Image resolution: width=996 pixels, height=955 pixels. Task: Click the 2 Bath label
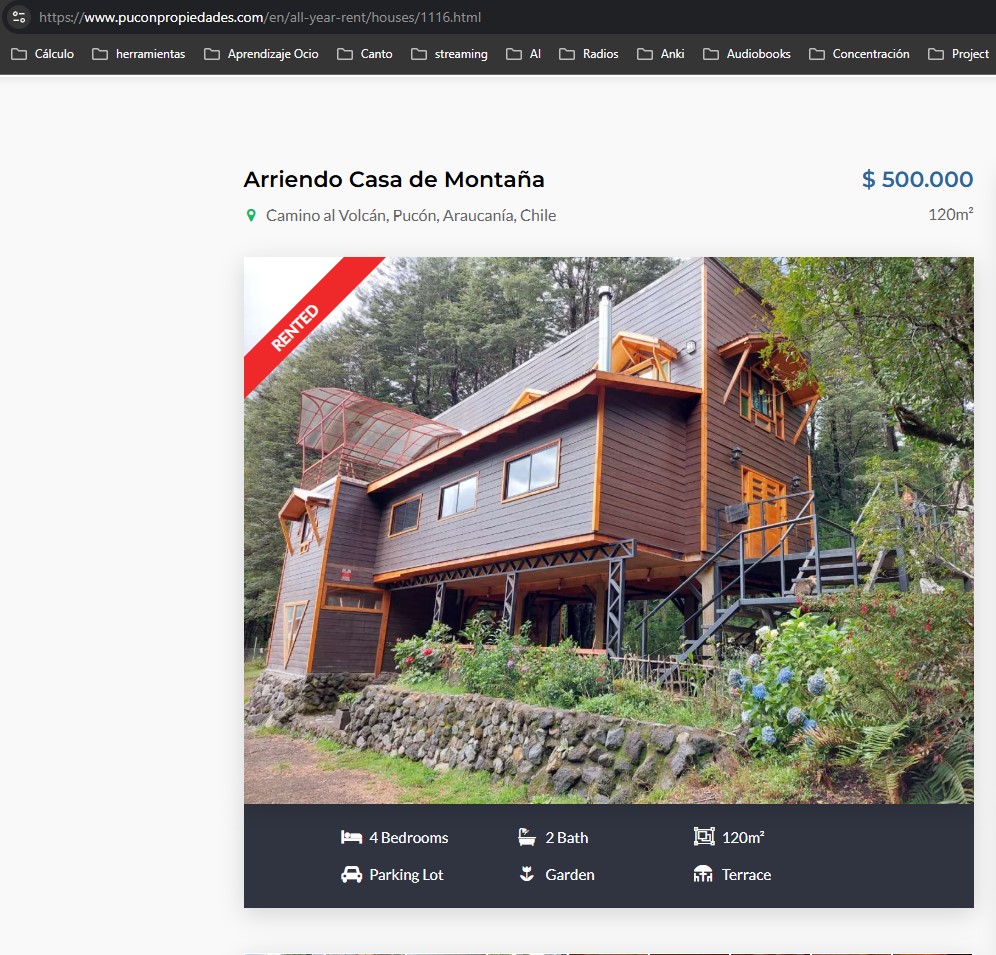tap(567, 837)
